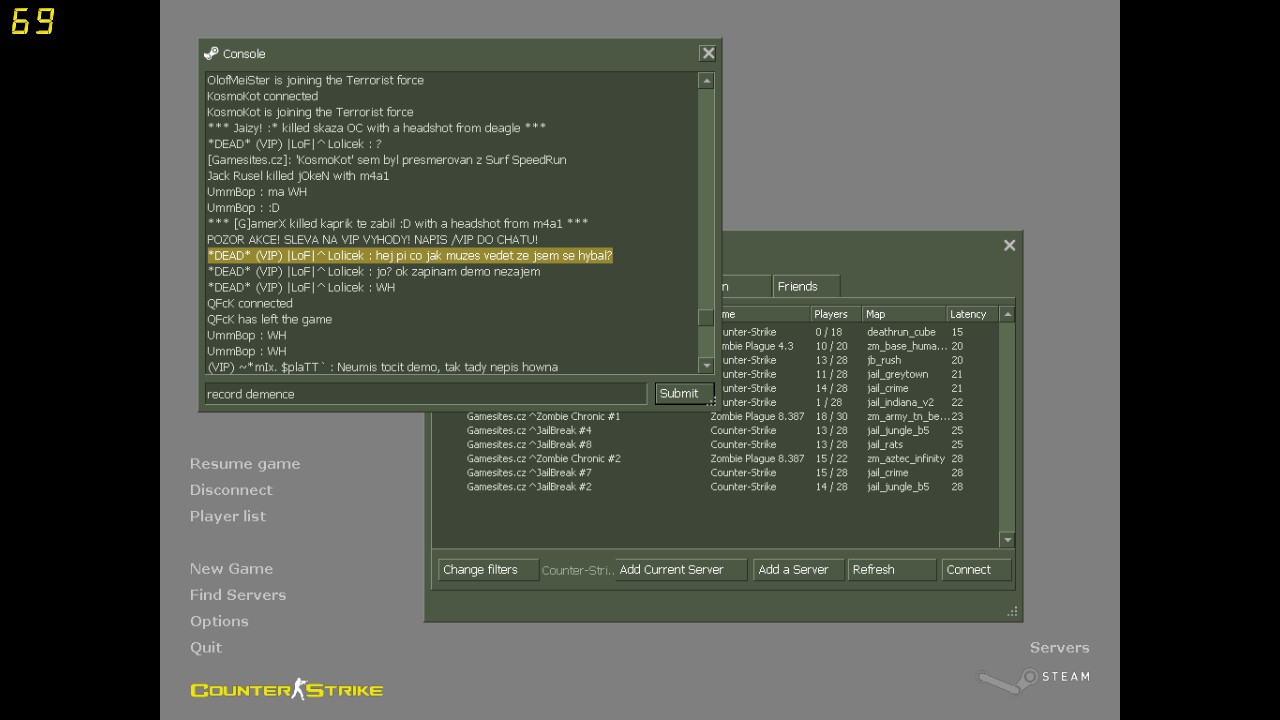Click the Steam icon in Console title

(x=211, y=53)
